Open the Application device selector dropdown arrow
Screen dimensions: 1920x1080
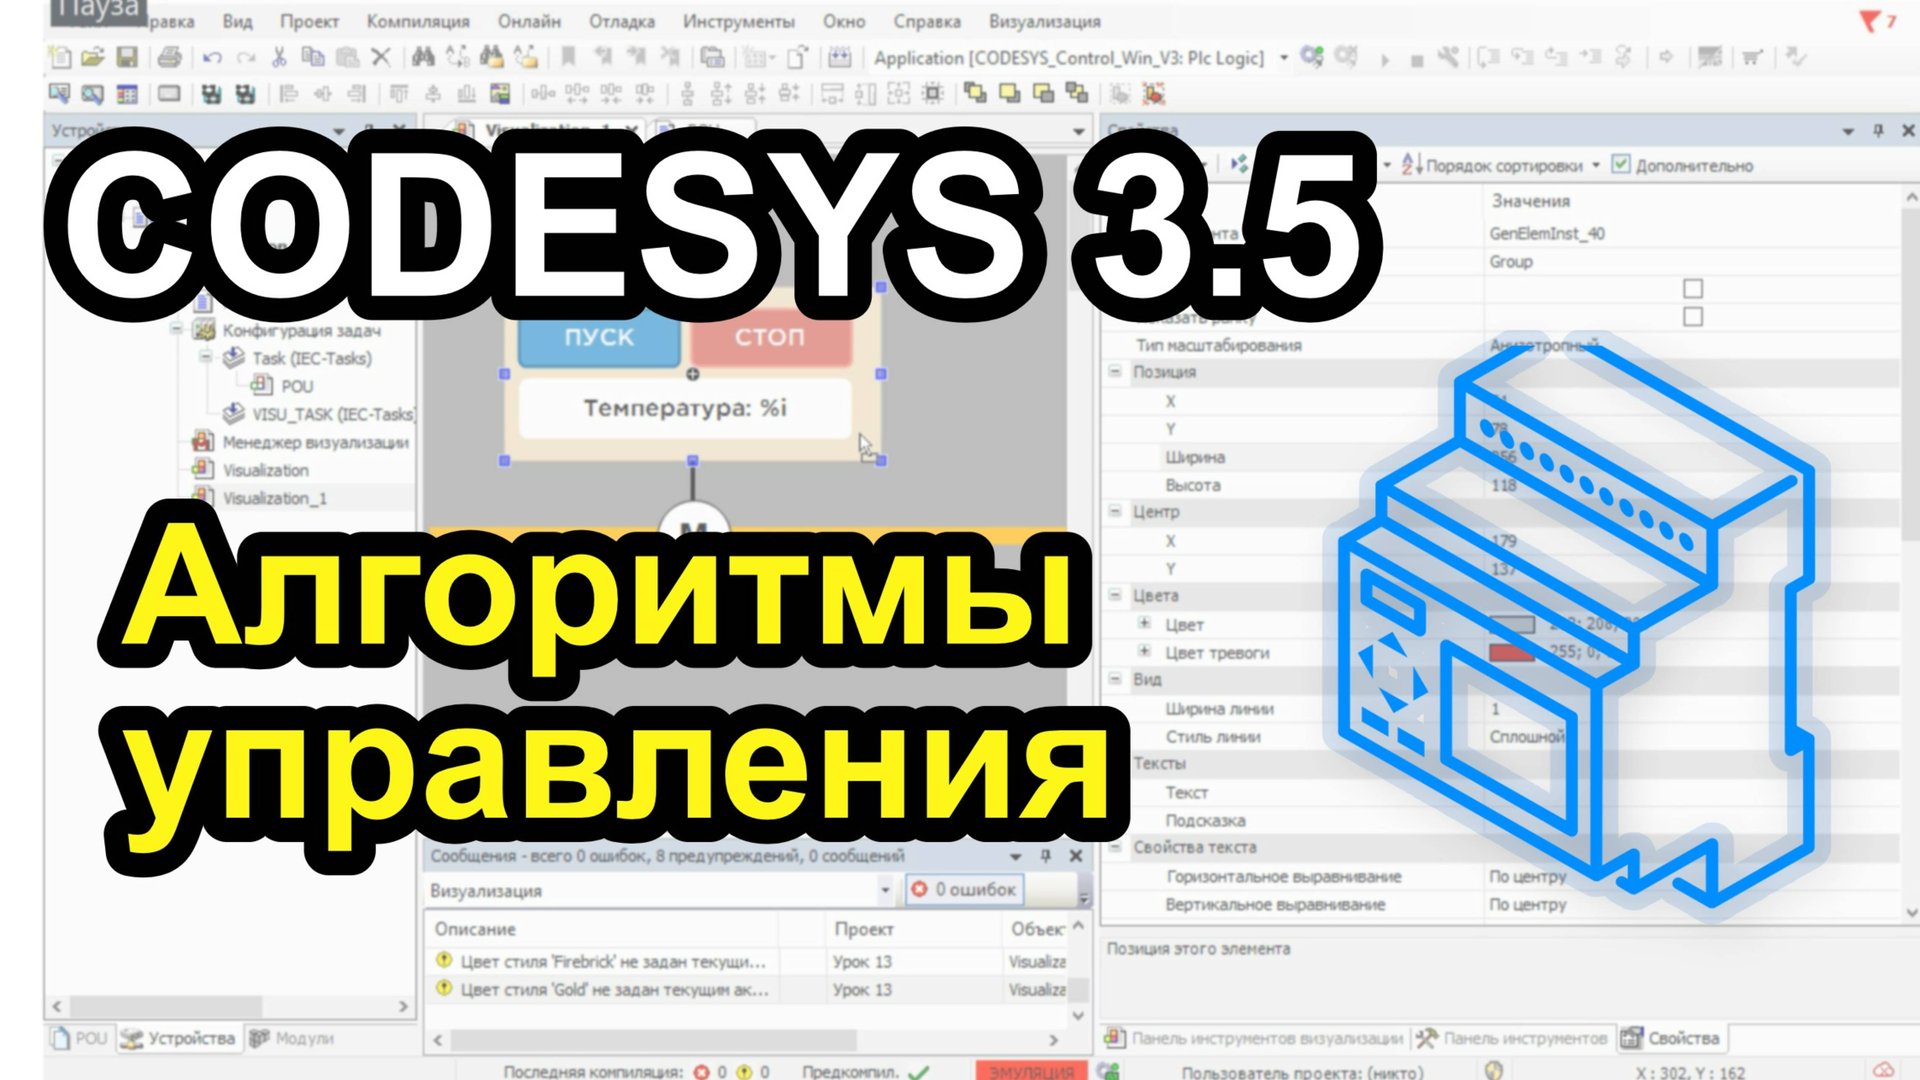tap(1284, 58)
